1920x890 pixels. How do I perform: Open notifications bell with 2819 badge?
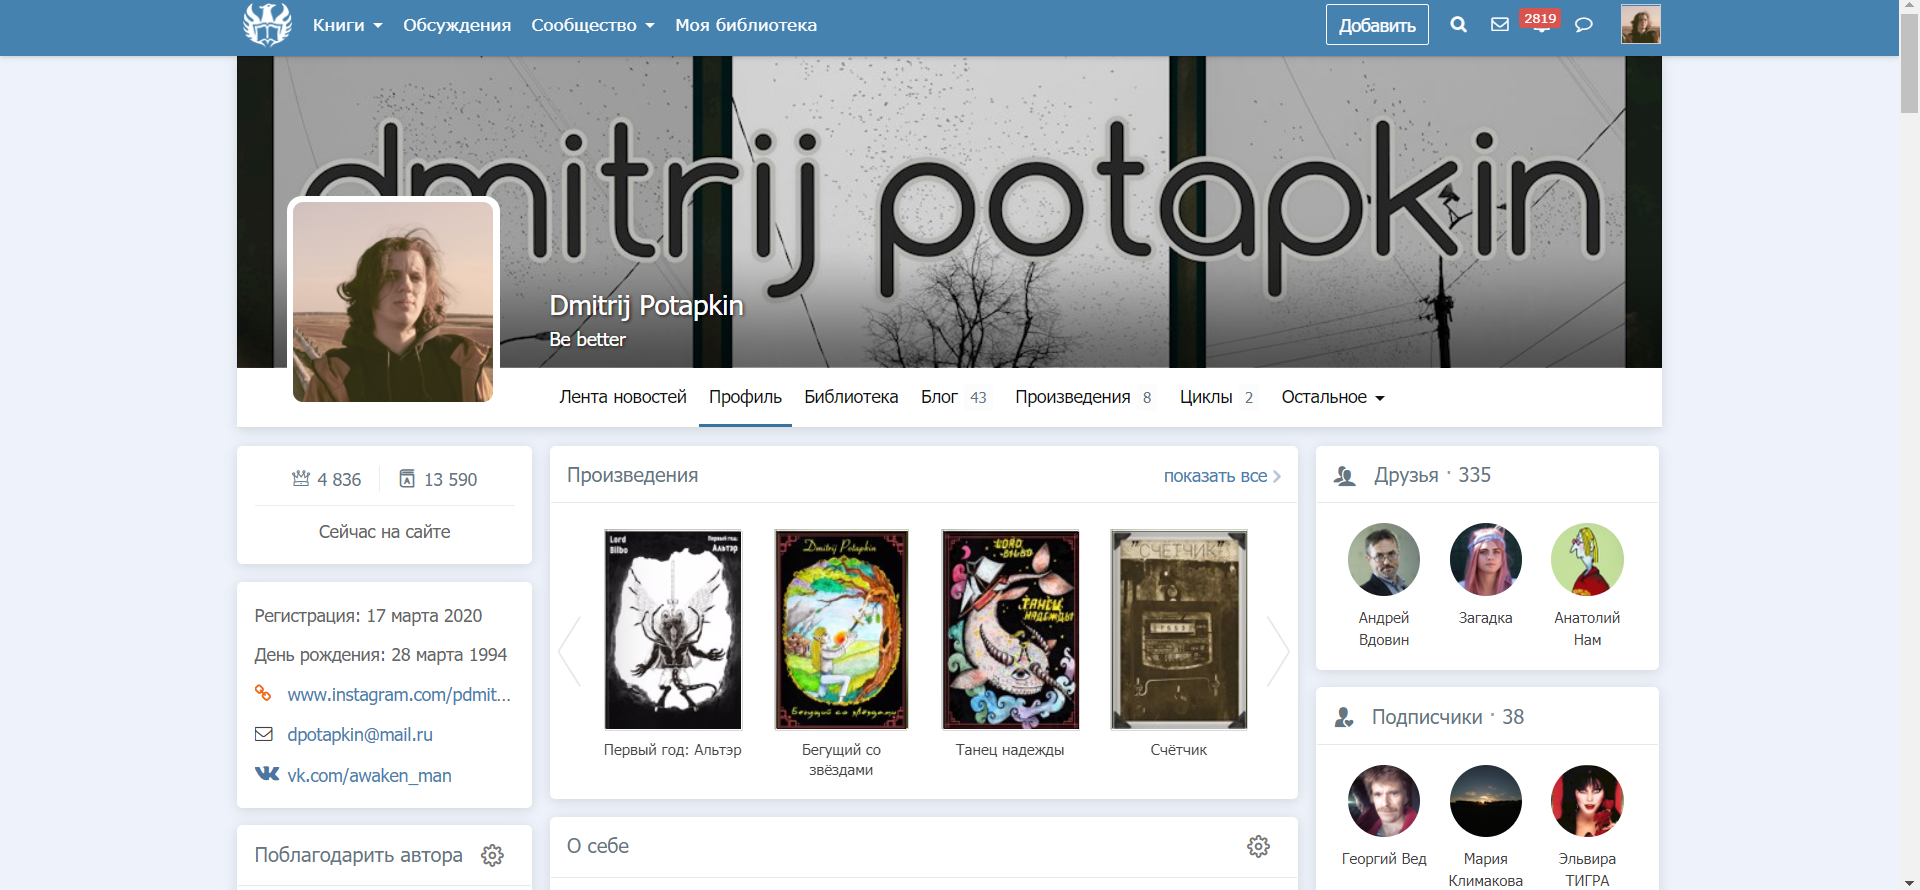(x=1540, y=25)
